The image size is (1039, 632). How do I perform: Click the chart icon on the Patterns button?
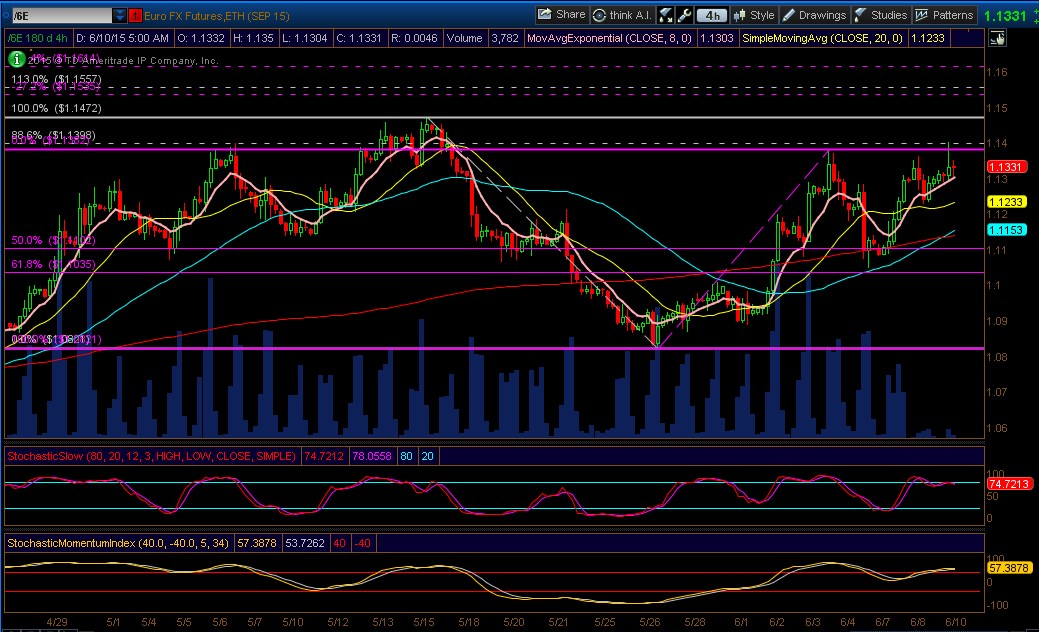pos(921,15)
